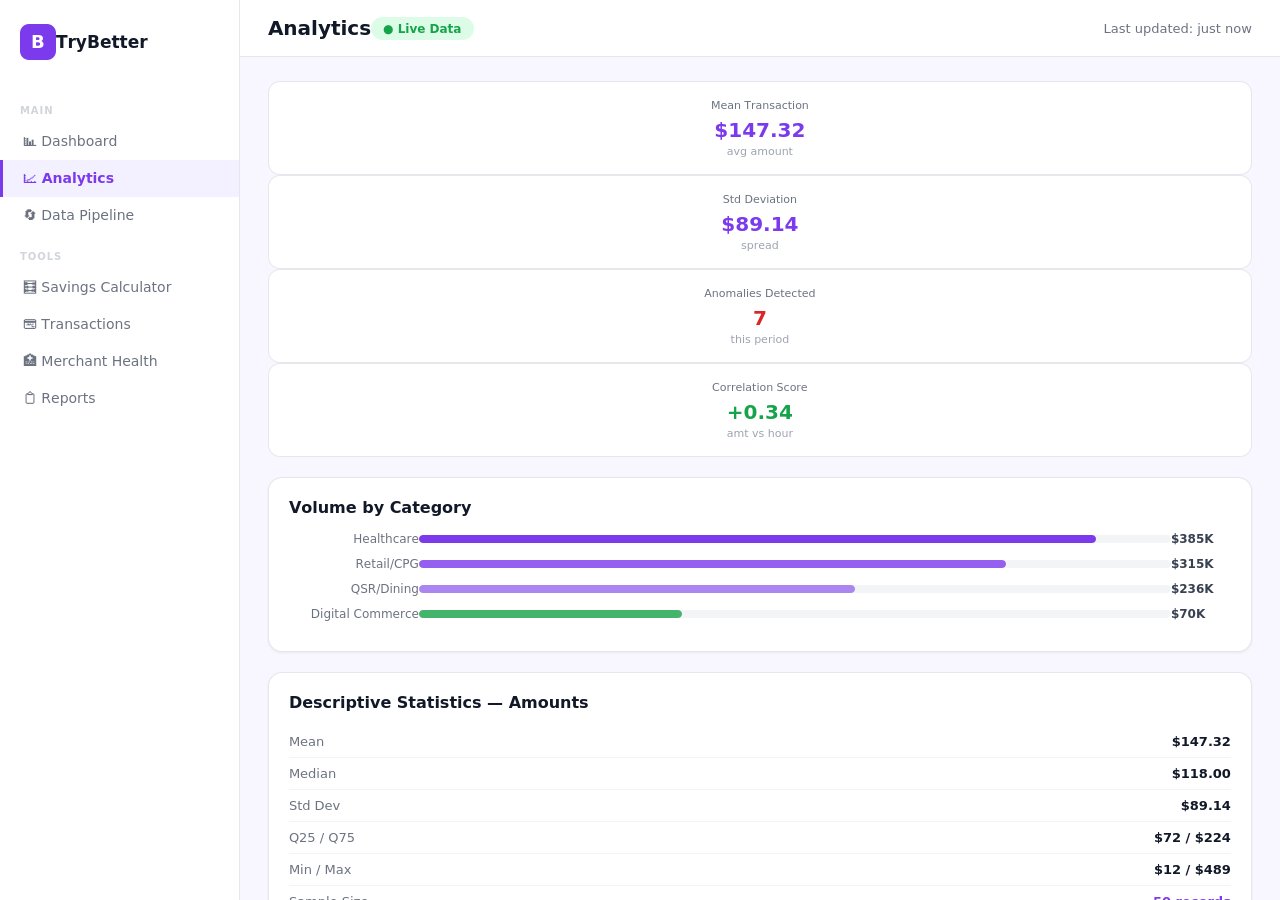The image size is (1280, 900).
Task: Open Merchant Health from the Tools section
Action: point(99,361)
